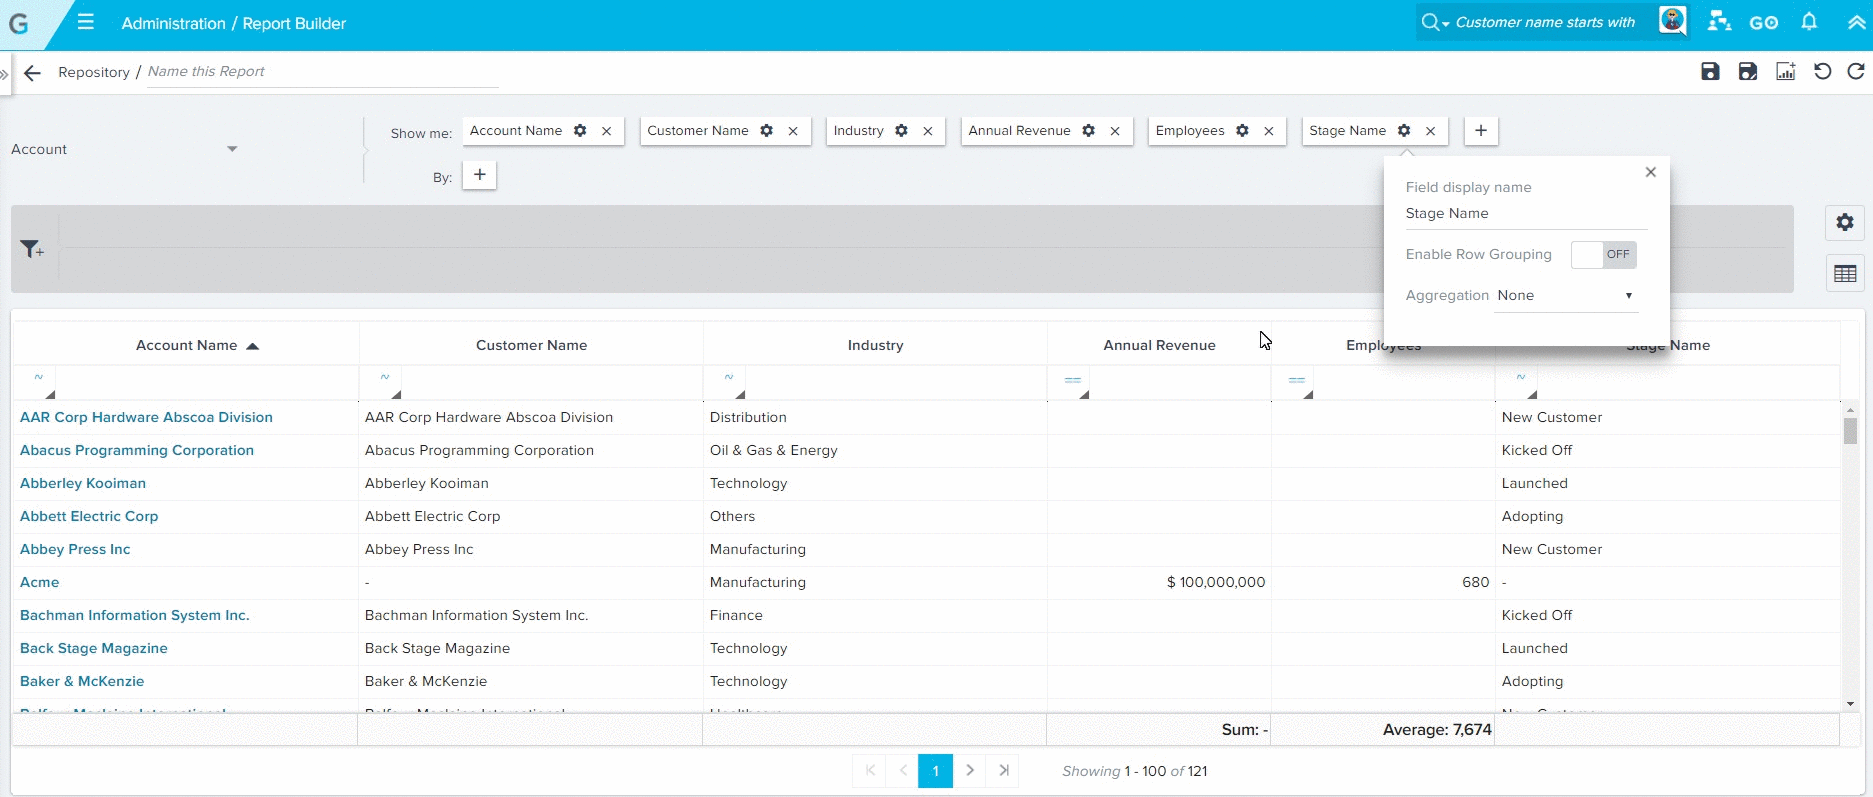Open the notifications bell

tap(1809, 21)
